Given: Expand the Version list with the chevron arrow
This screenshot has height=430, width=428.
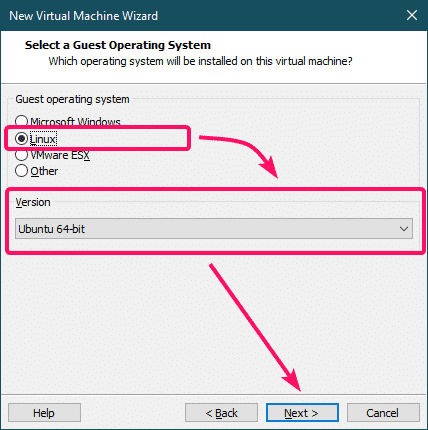Looking at the screenshot, I should point(404,229).
